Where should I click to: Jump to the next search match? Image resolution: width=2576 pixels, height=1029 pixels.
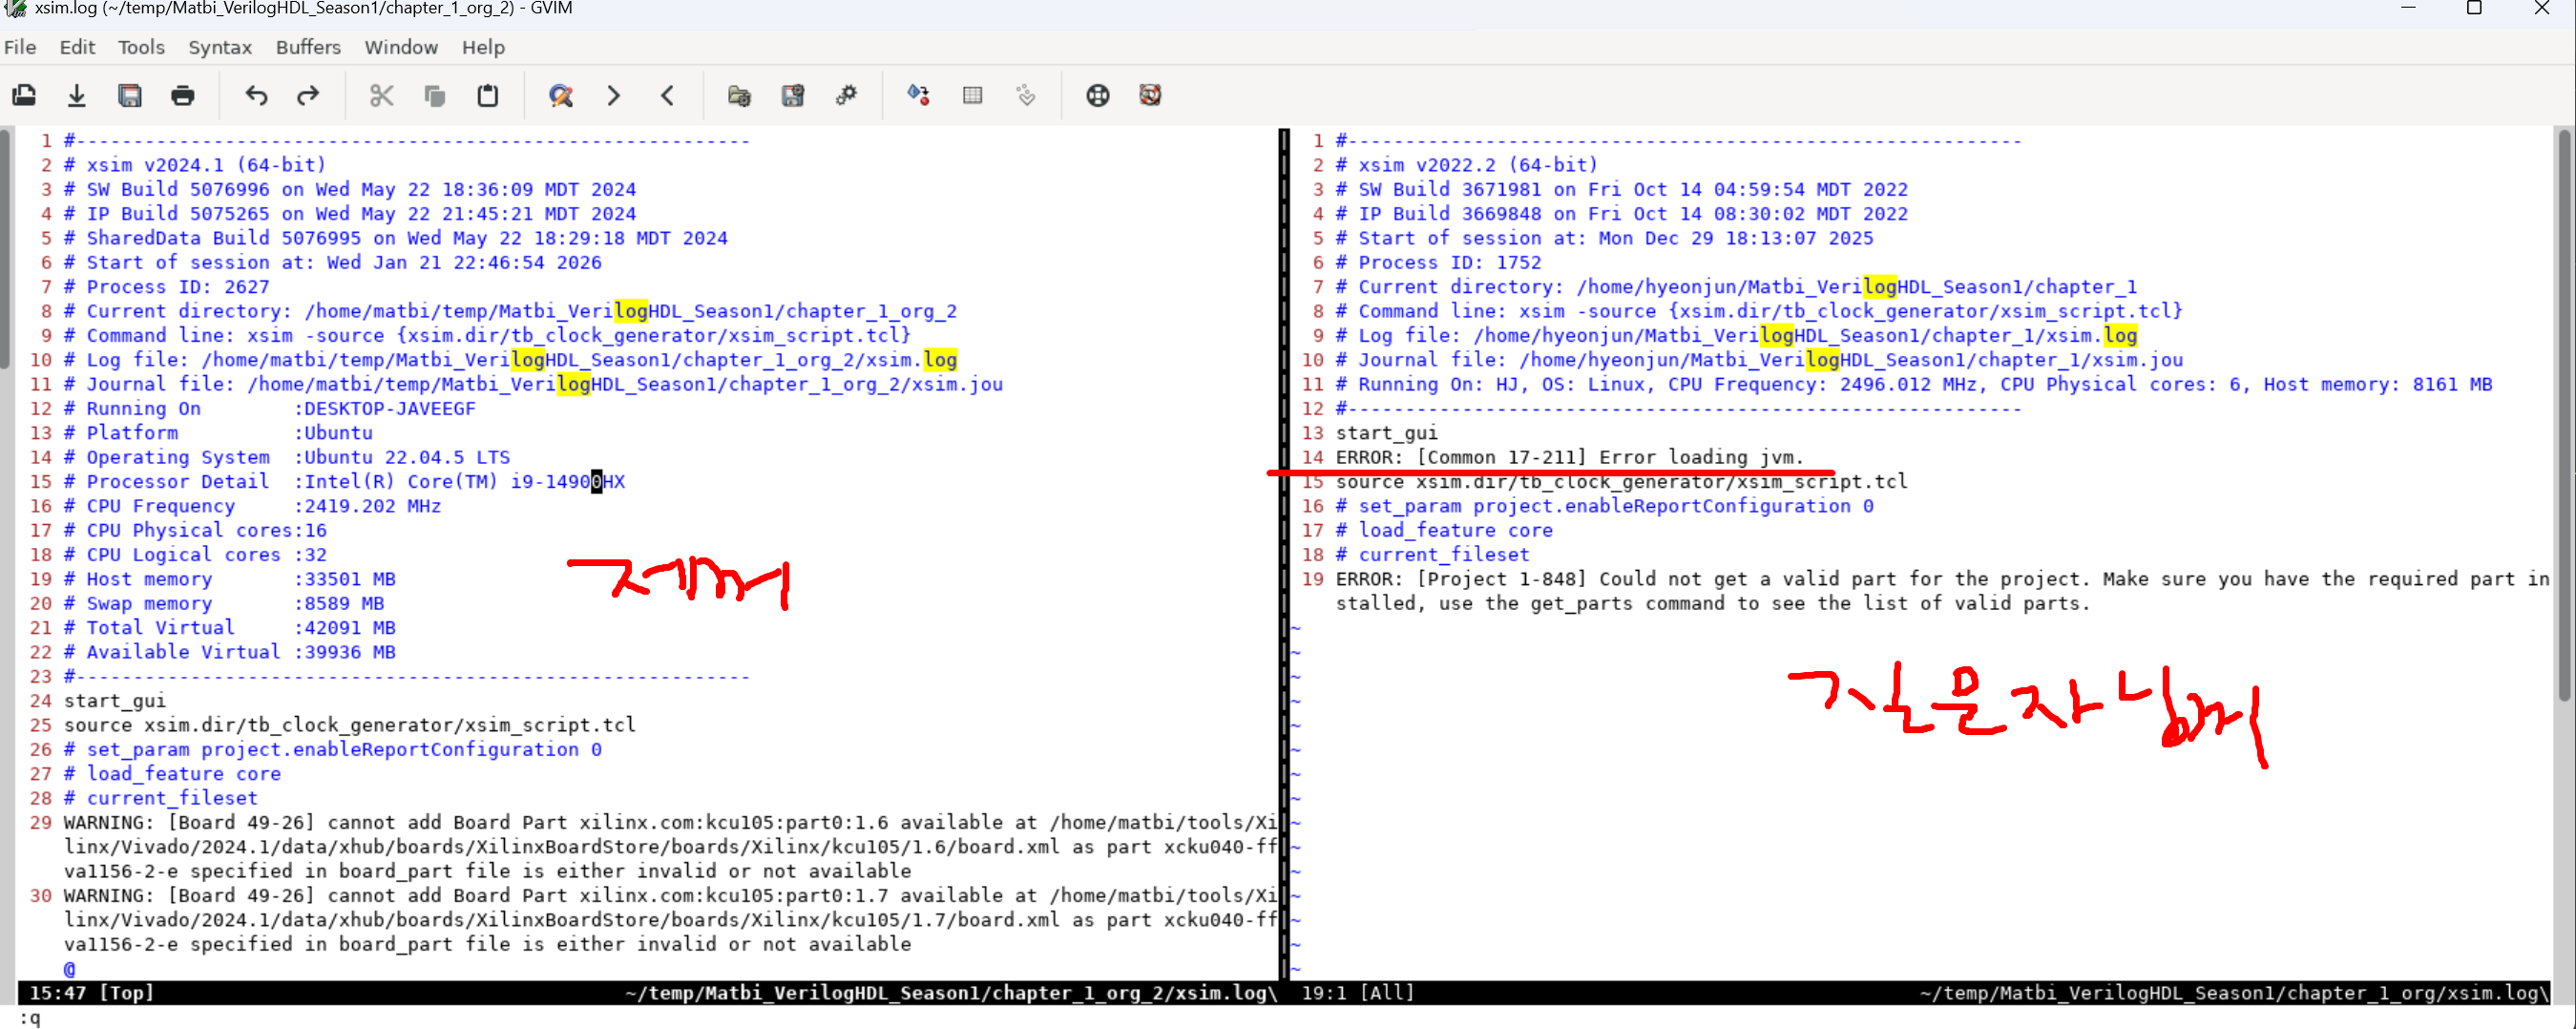point(613,95)
